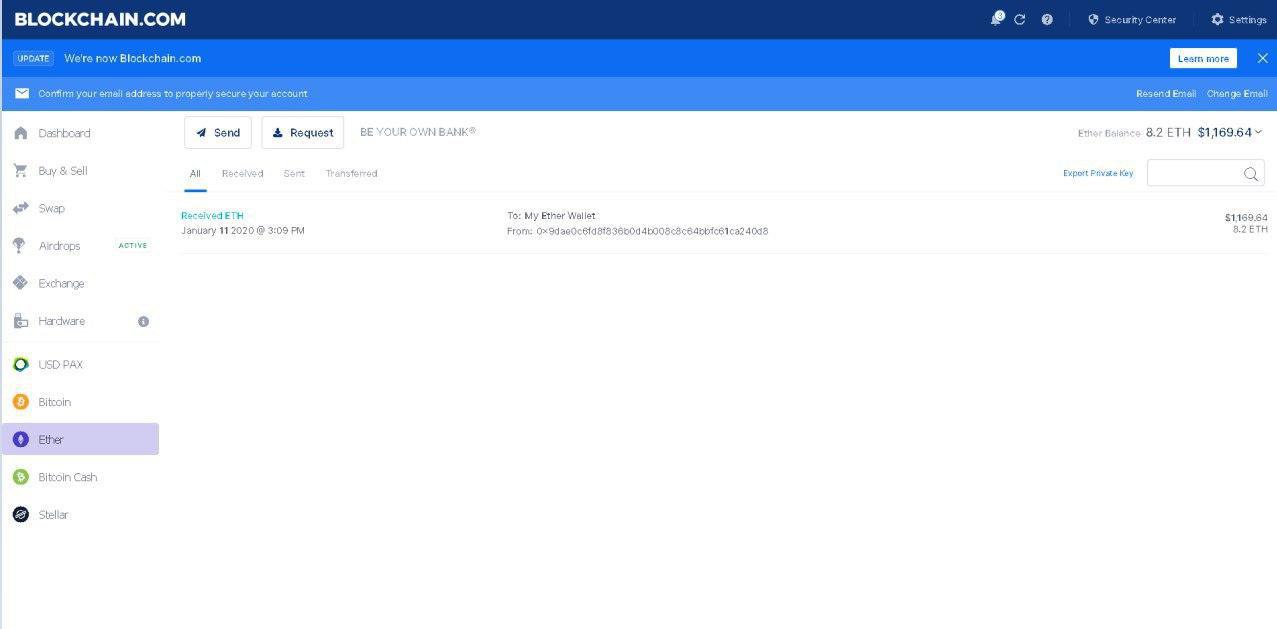Open Settings from header
1277x629 pixels.
tap(1239, 20)
